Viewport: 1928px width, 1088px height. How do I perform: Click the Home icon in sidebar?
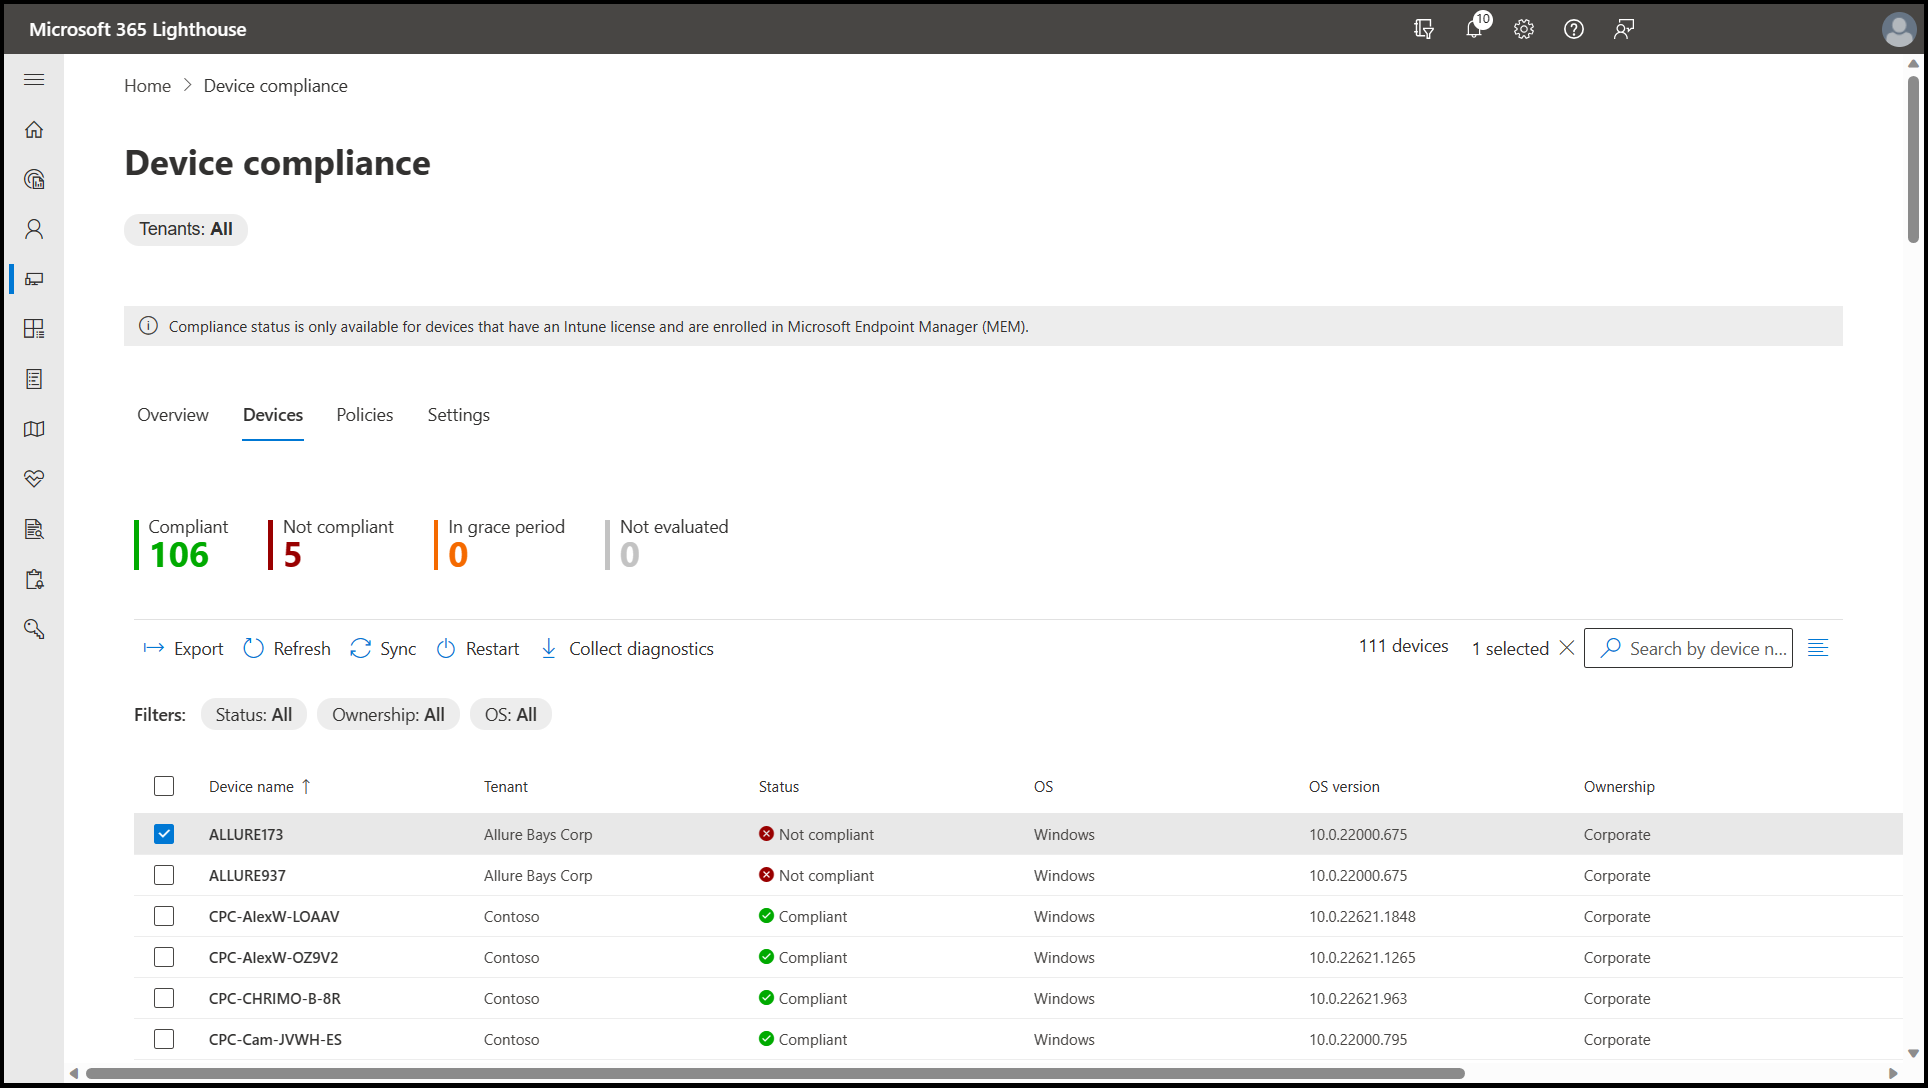pyautogui.click(x=34, y=130)
